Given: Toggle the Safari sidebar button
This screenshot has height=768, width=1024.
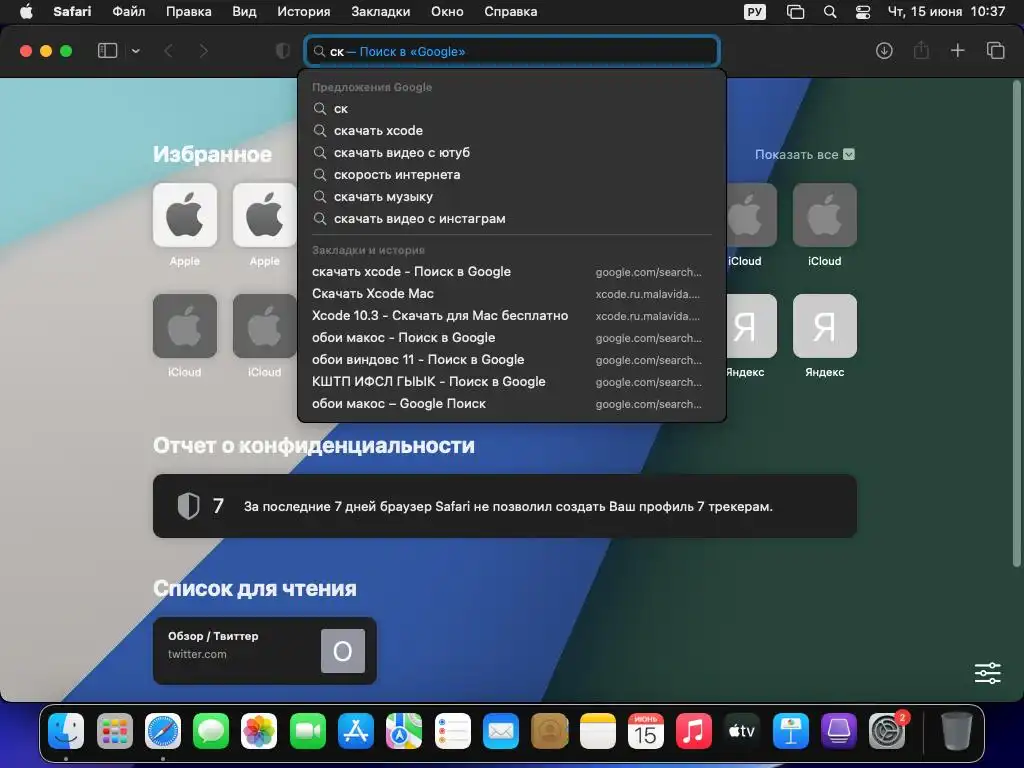Looking at the screenshot, I should (107, 51).
